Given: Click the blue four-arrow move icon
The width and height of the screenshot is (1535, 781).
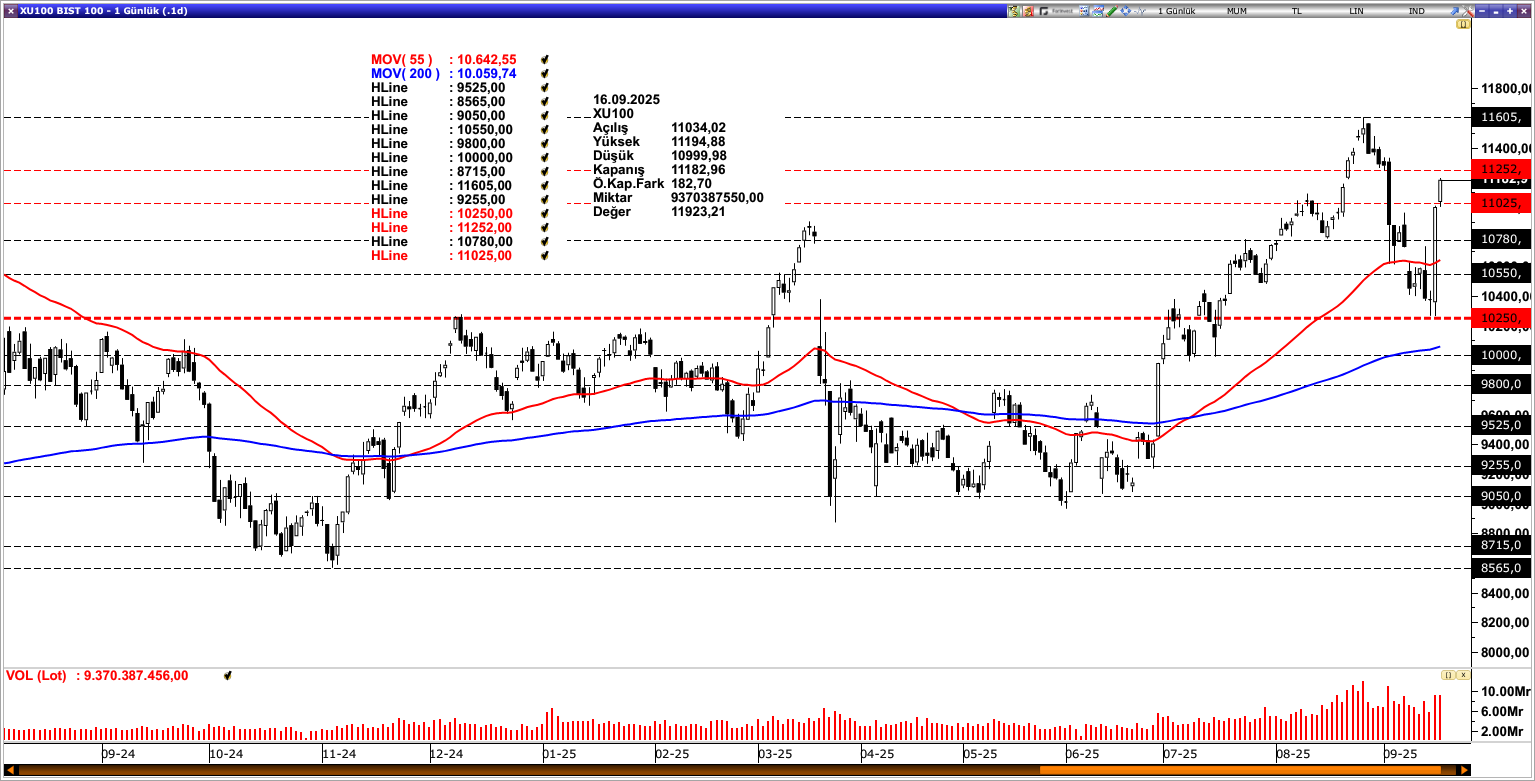Looking at the screenshot, I should pos(1125,11).
